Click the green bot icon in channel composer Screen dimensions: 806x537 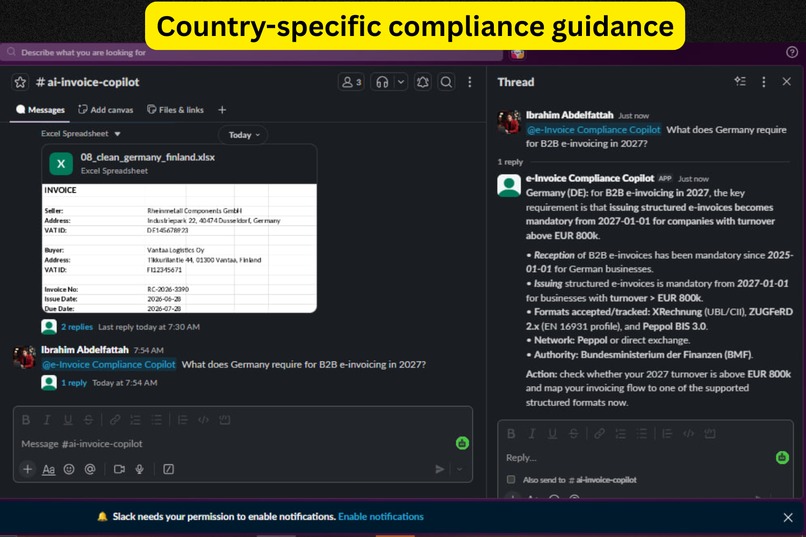click(462, 443)
